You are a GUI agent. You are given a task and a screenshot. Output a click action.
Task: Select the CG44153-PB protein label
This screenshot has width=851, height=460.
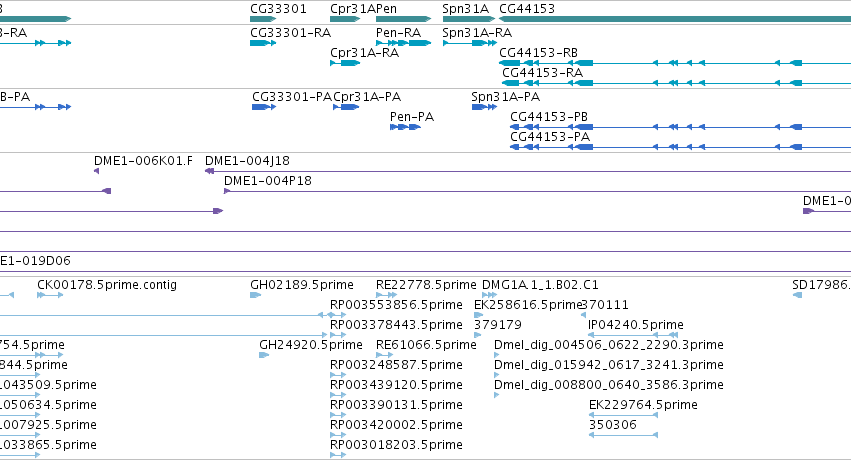(549, 117)
